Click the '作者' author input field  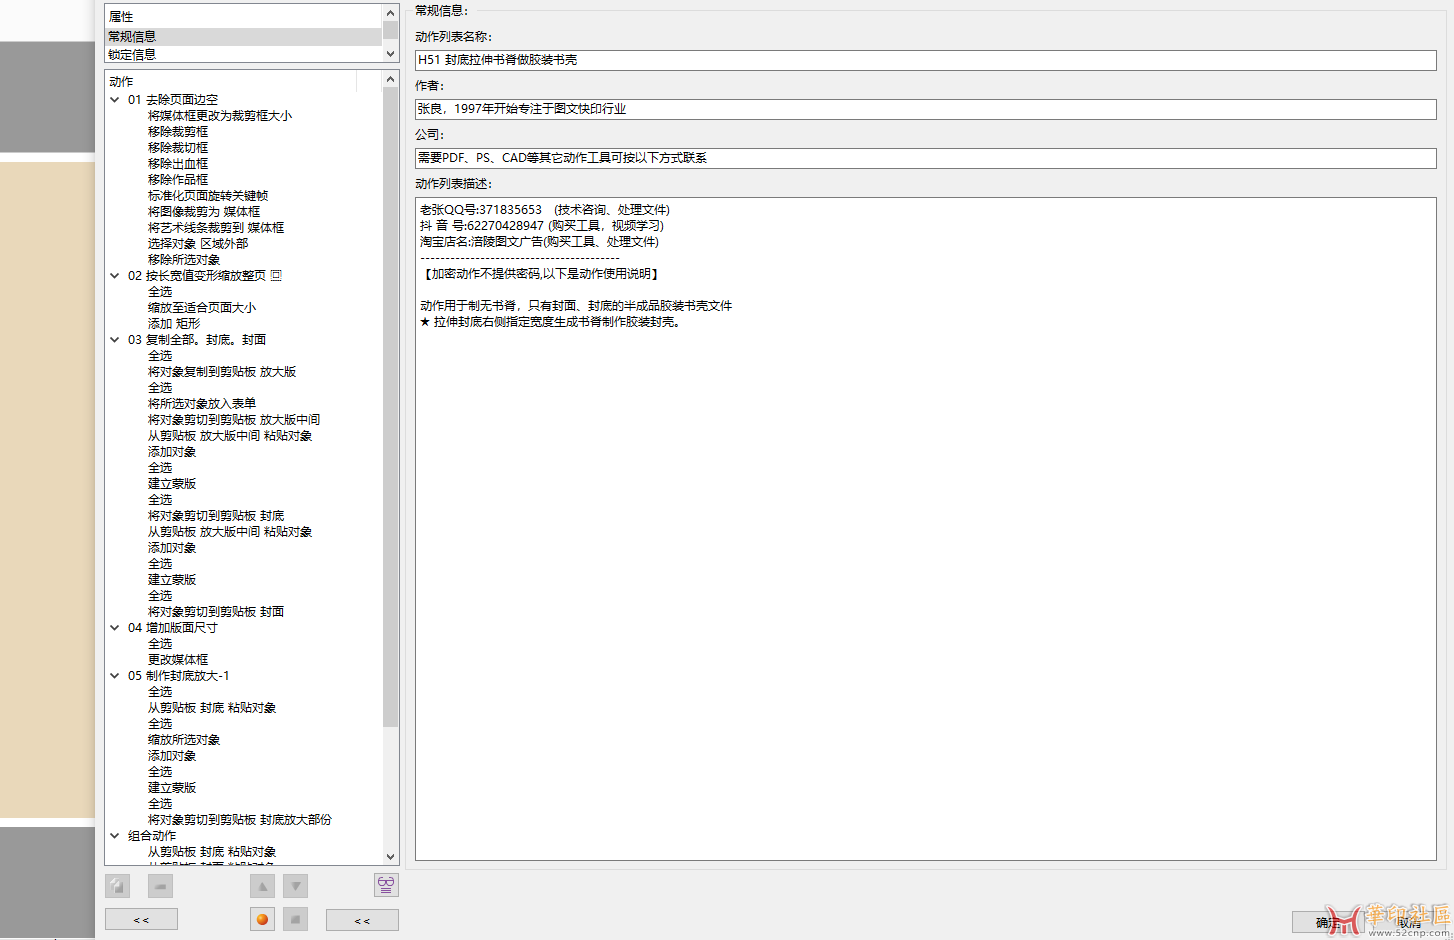pos(926,109)
